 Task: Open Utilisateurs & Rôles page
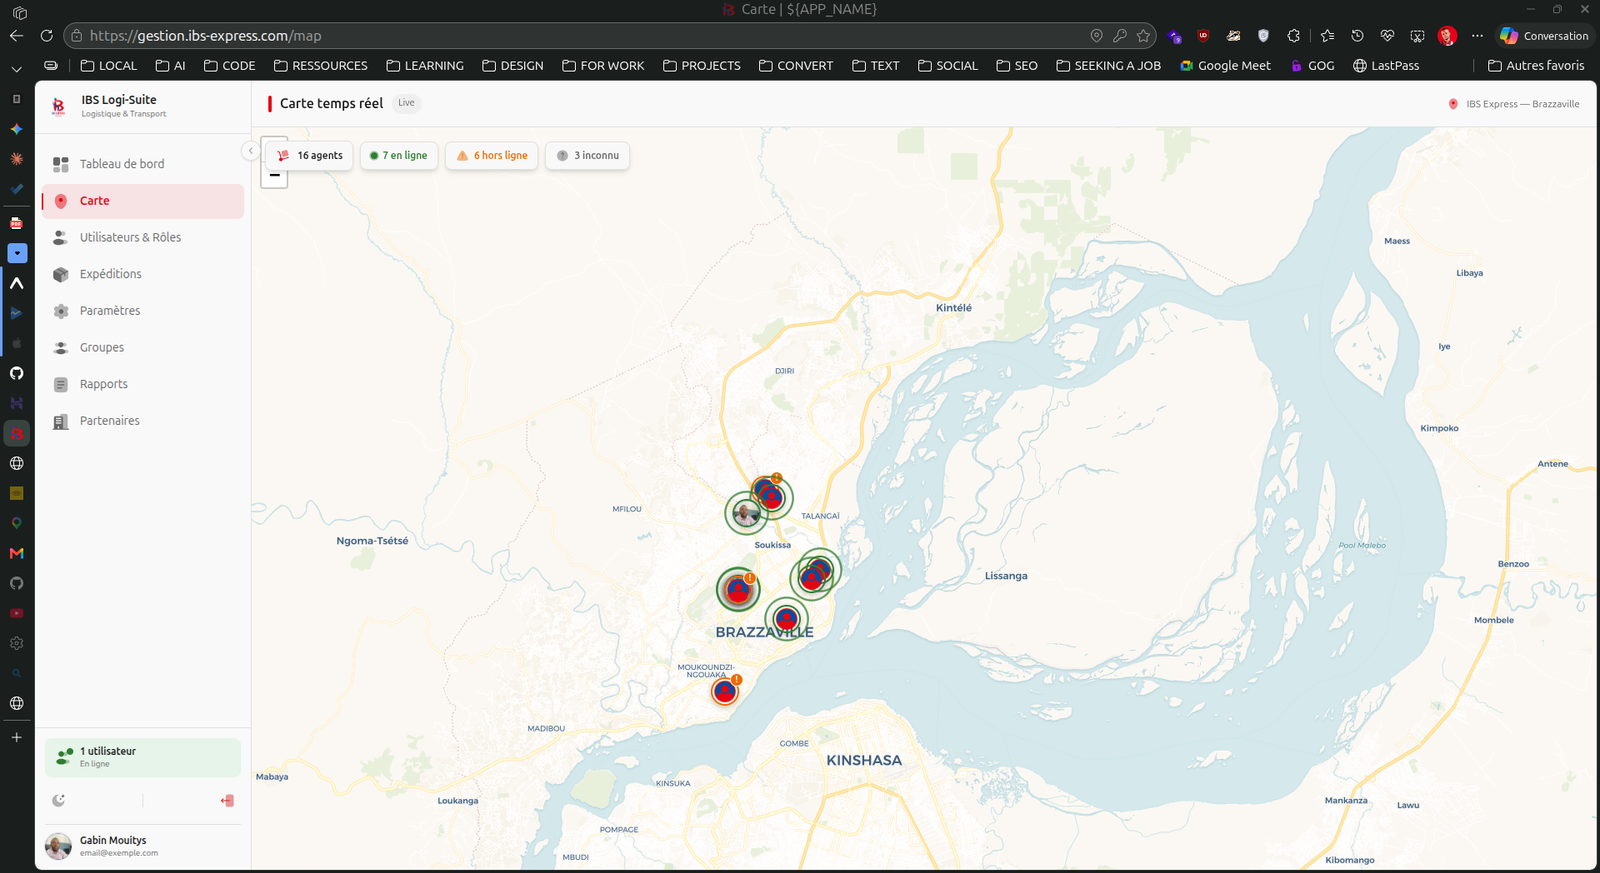pos(143,237)
